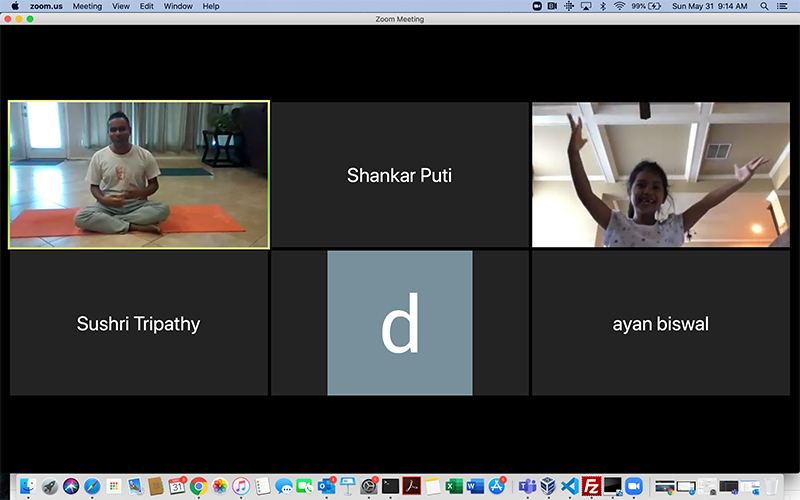Open Adobe Acrobat from the Dock
This screenshot has height=500, width=800.
(x=411, y=486)
